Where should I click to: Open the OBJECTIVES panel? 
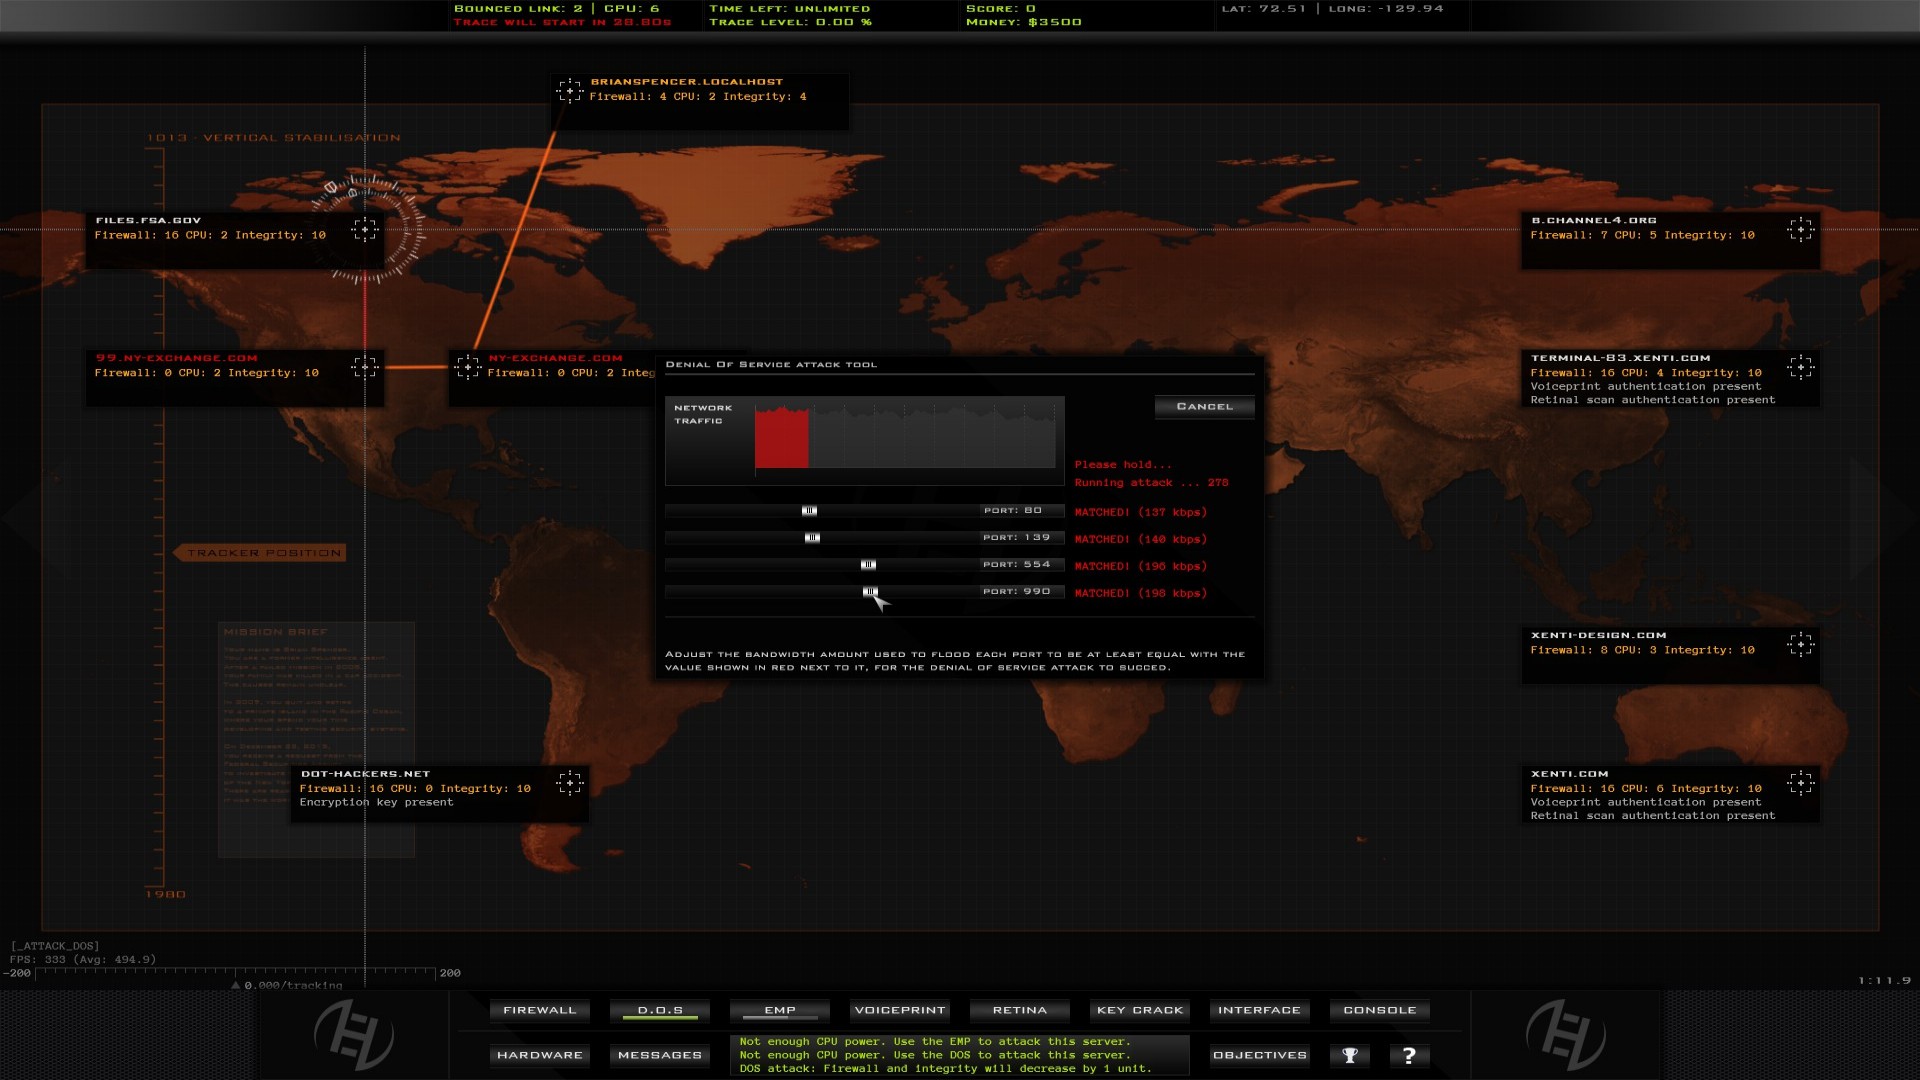[x=1258, y=1055]
